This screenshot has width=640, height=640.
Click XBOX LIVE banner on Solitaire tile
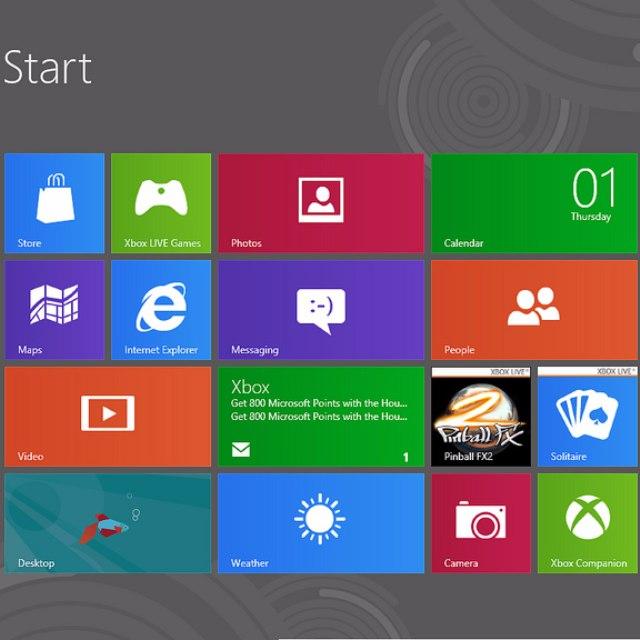click(x=588, y=371)
